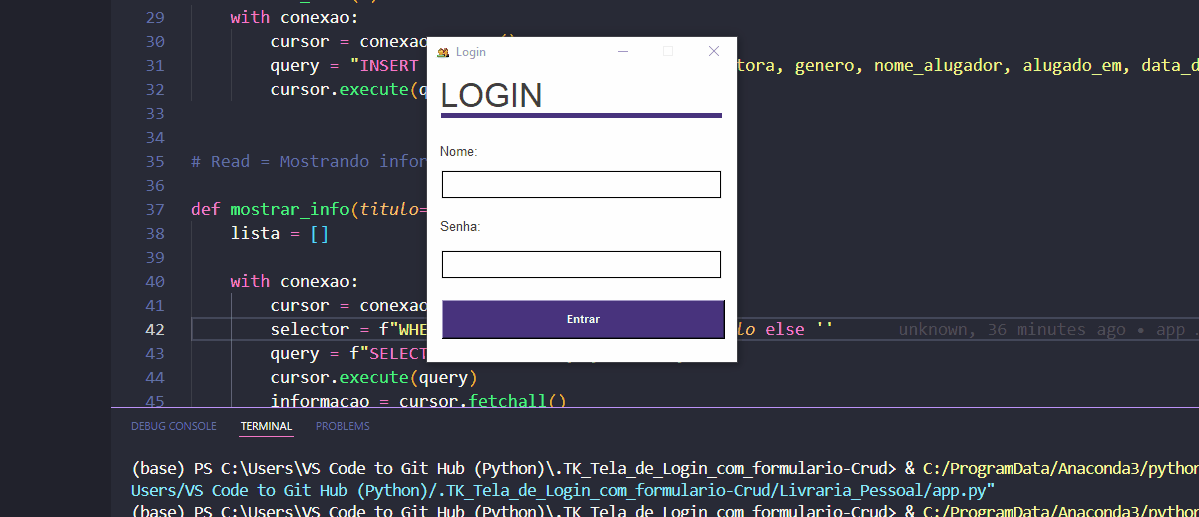Click 'with conexao:' on line 40
The height and width of the screenshot is (517, 1199).
294,281
